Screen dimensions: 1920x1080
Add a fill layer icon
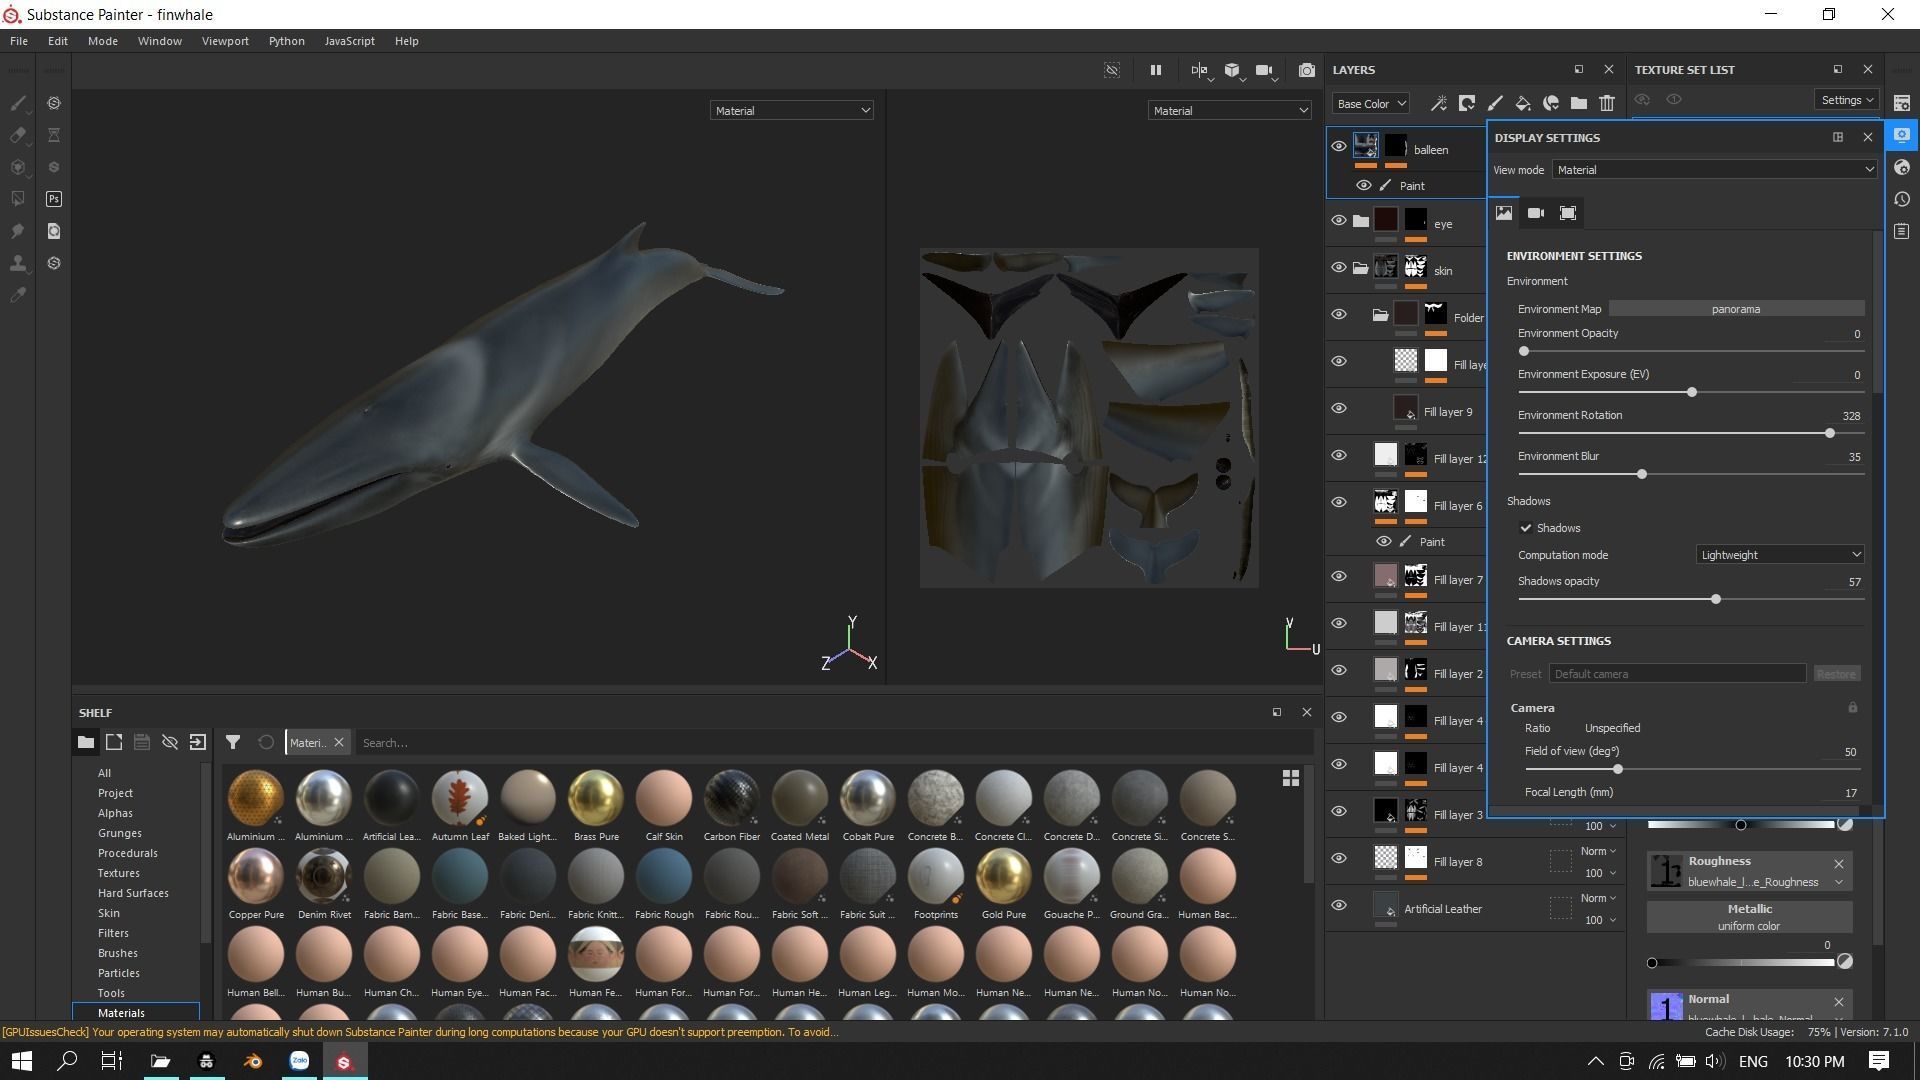click(1522, 103)
